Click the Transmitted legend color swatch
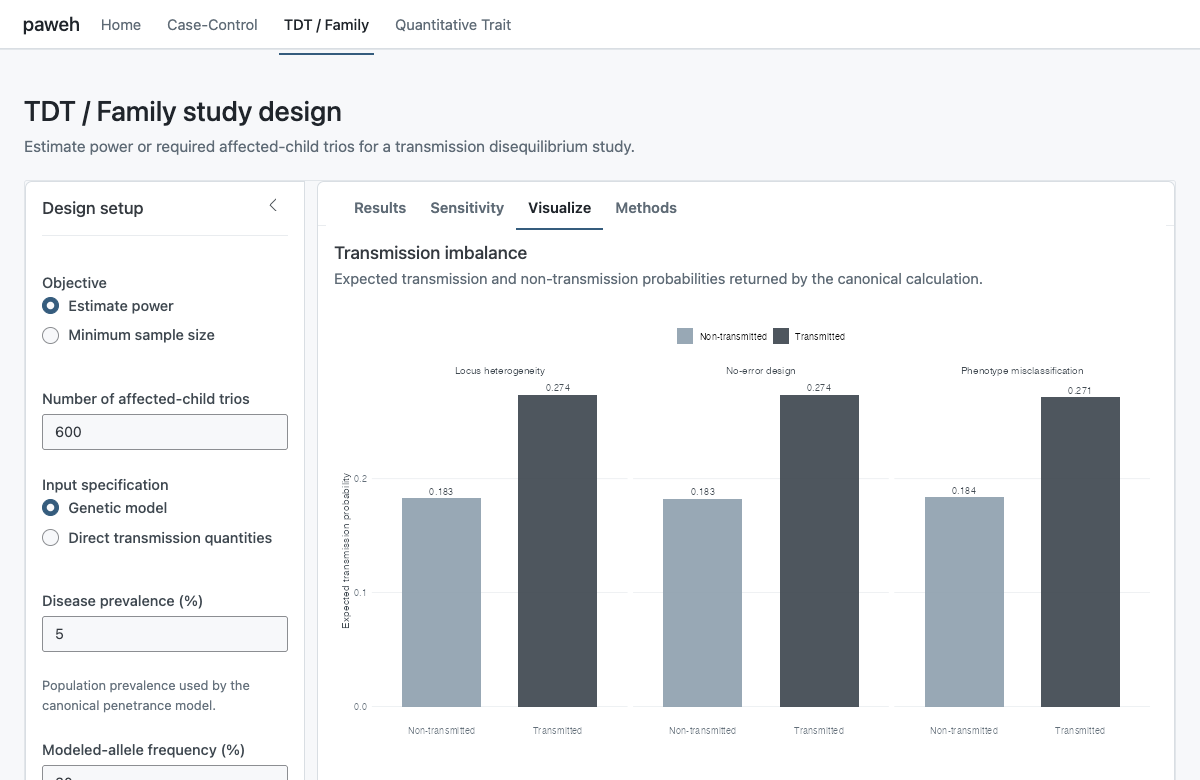1200x780 pixels. 781,336
